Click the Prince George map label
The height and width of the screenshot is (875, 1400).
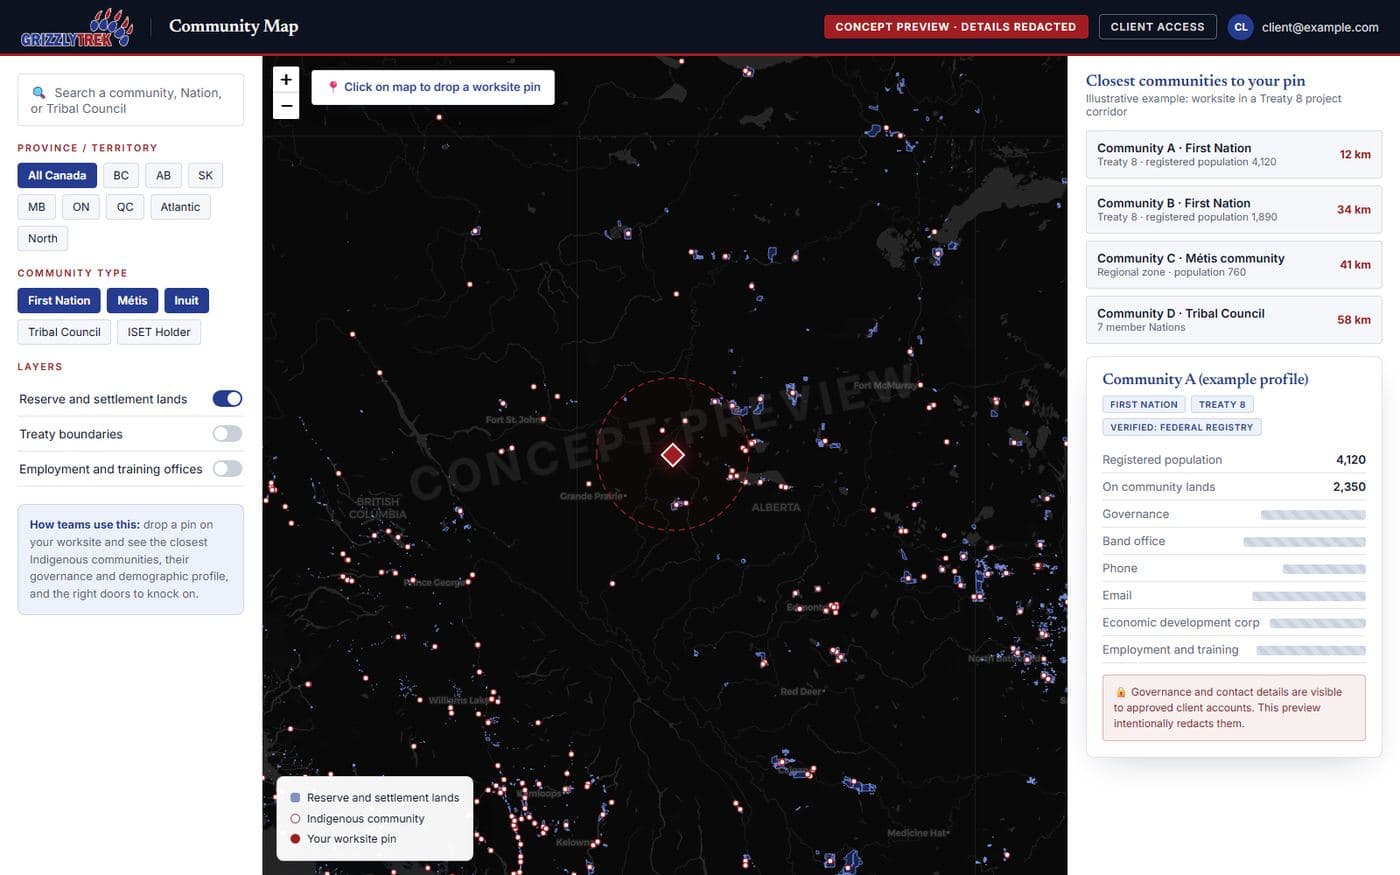pos(435,582)
